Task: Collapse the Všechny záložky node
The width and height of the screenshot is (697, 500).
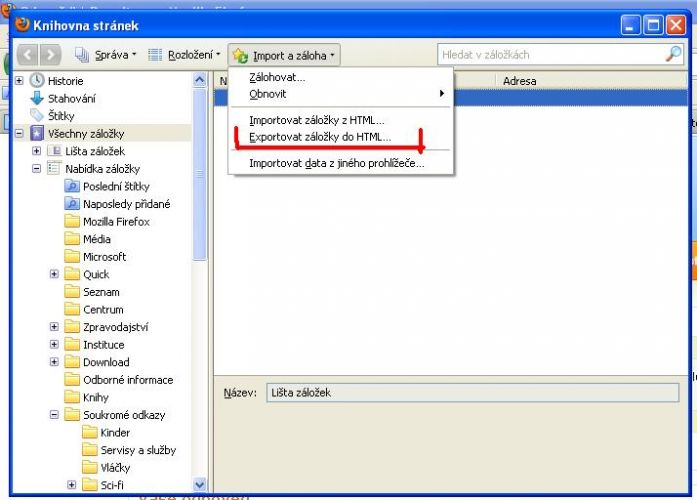Action: (x=19, y=133)
